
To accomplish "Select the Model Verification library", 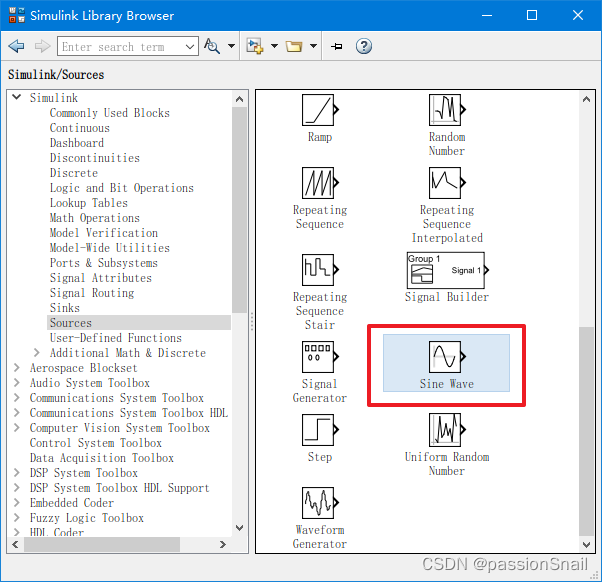I will coord(104,233).
